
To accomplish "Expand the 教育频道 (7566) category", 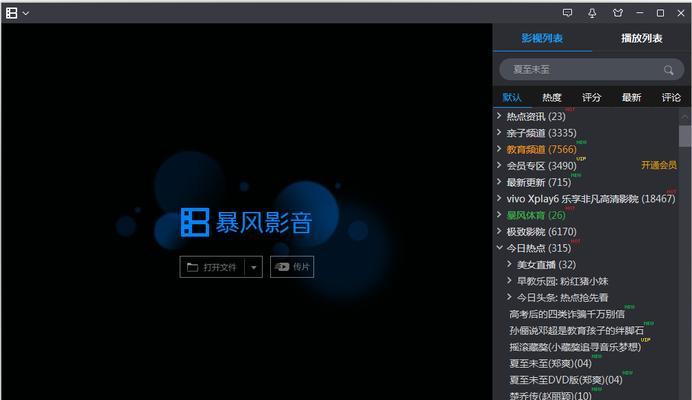I will tap(499, 149).
